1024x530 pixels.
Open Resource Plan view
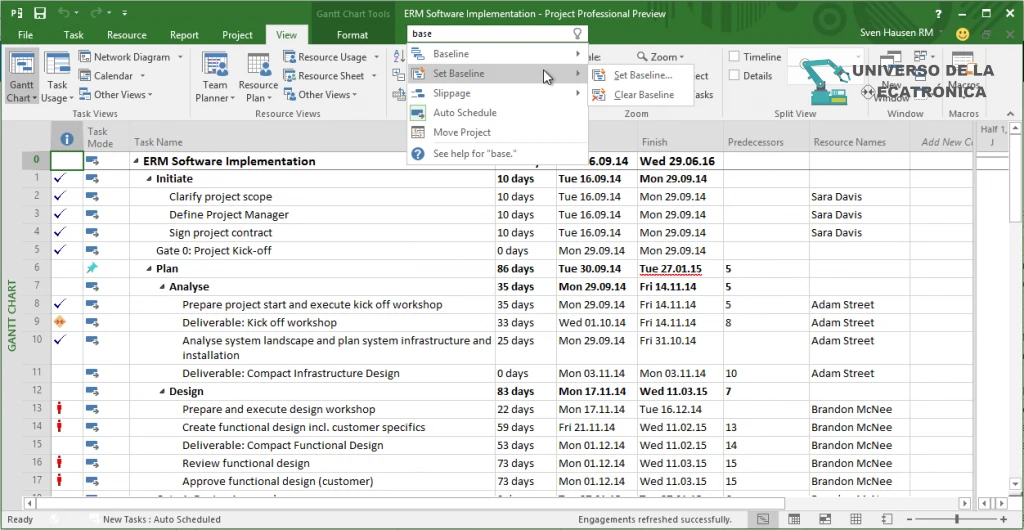258,78
